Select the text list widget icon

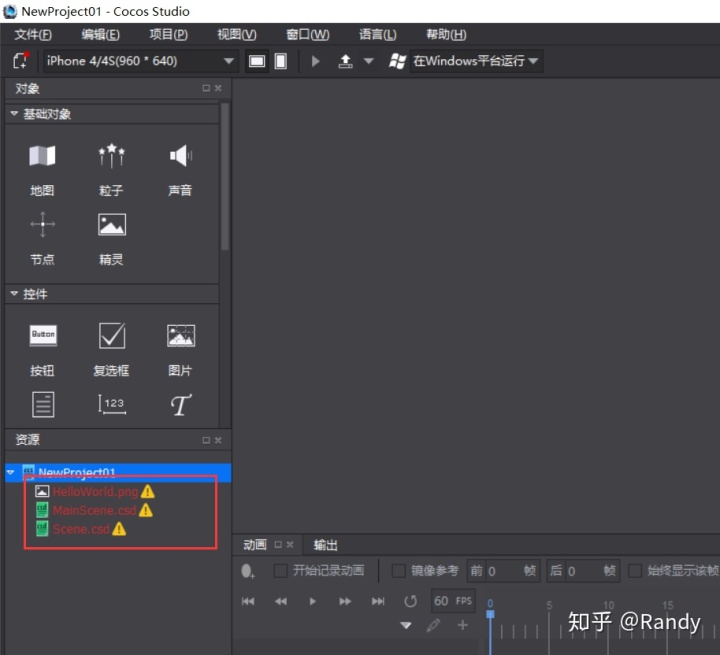pos(43,405)
